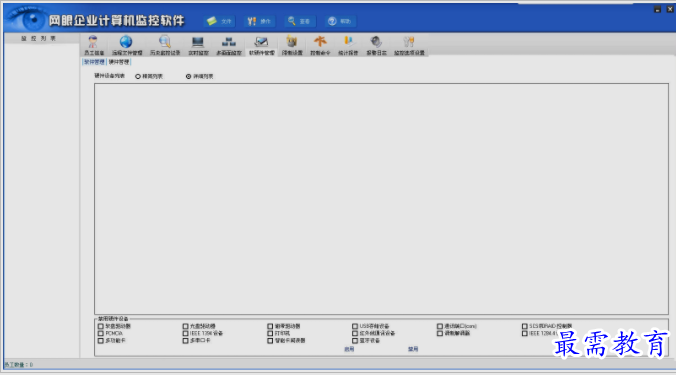Open control commands orange icon
Viewport: 676px width, 375px height.
pyautogui.click(x=320, y=46)
